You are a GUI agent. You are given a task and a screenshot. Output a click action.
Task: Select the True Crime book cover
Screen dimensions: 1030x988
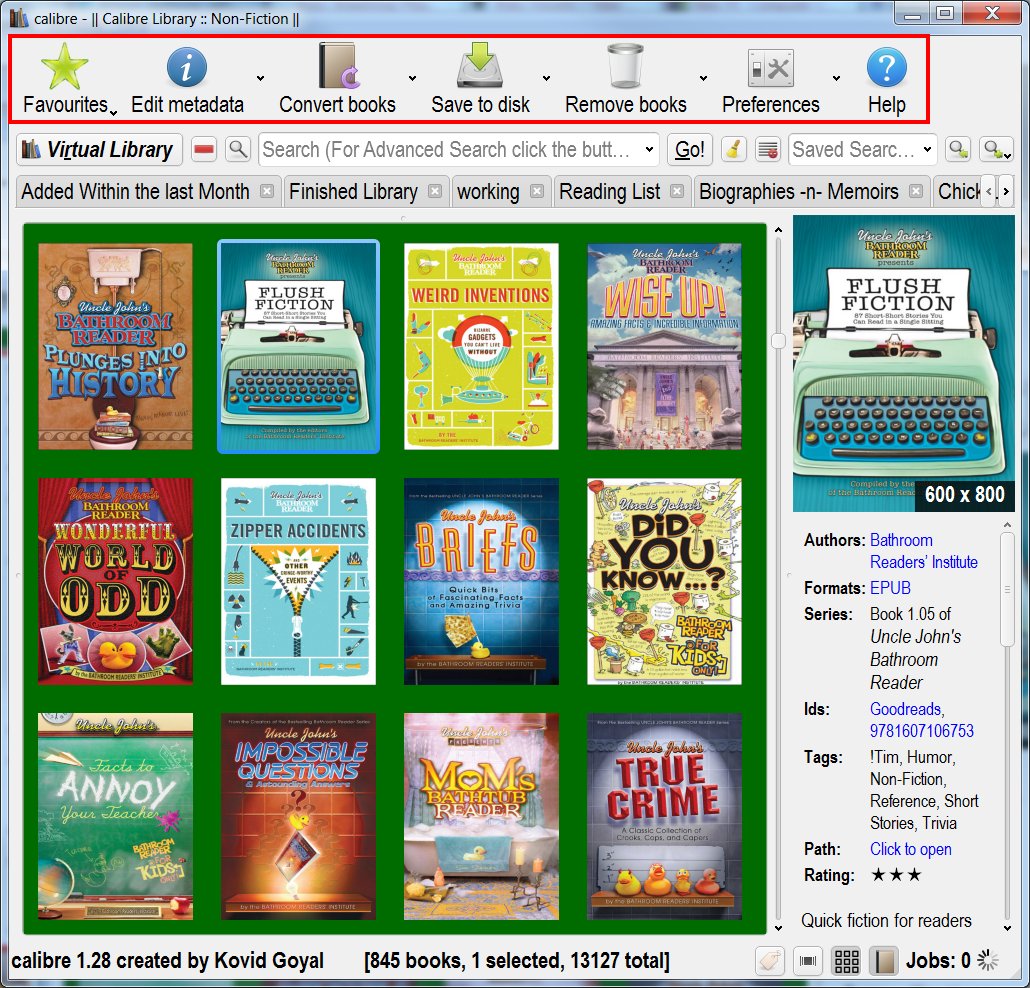tap(664, 817)
